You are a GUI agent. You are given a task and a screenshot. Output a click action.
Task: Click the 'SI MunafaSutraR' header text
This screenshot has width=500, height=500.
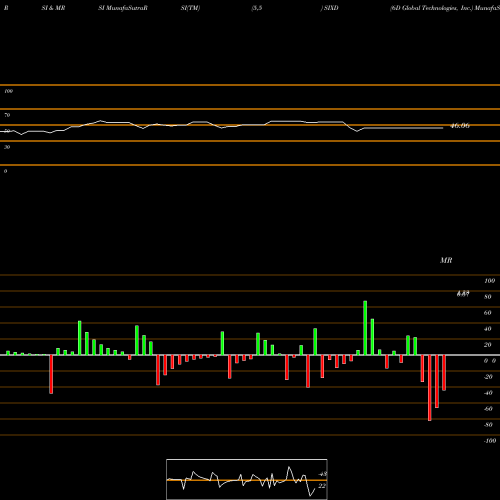pos(123,8)
